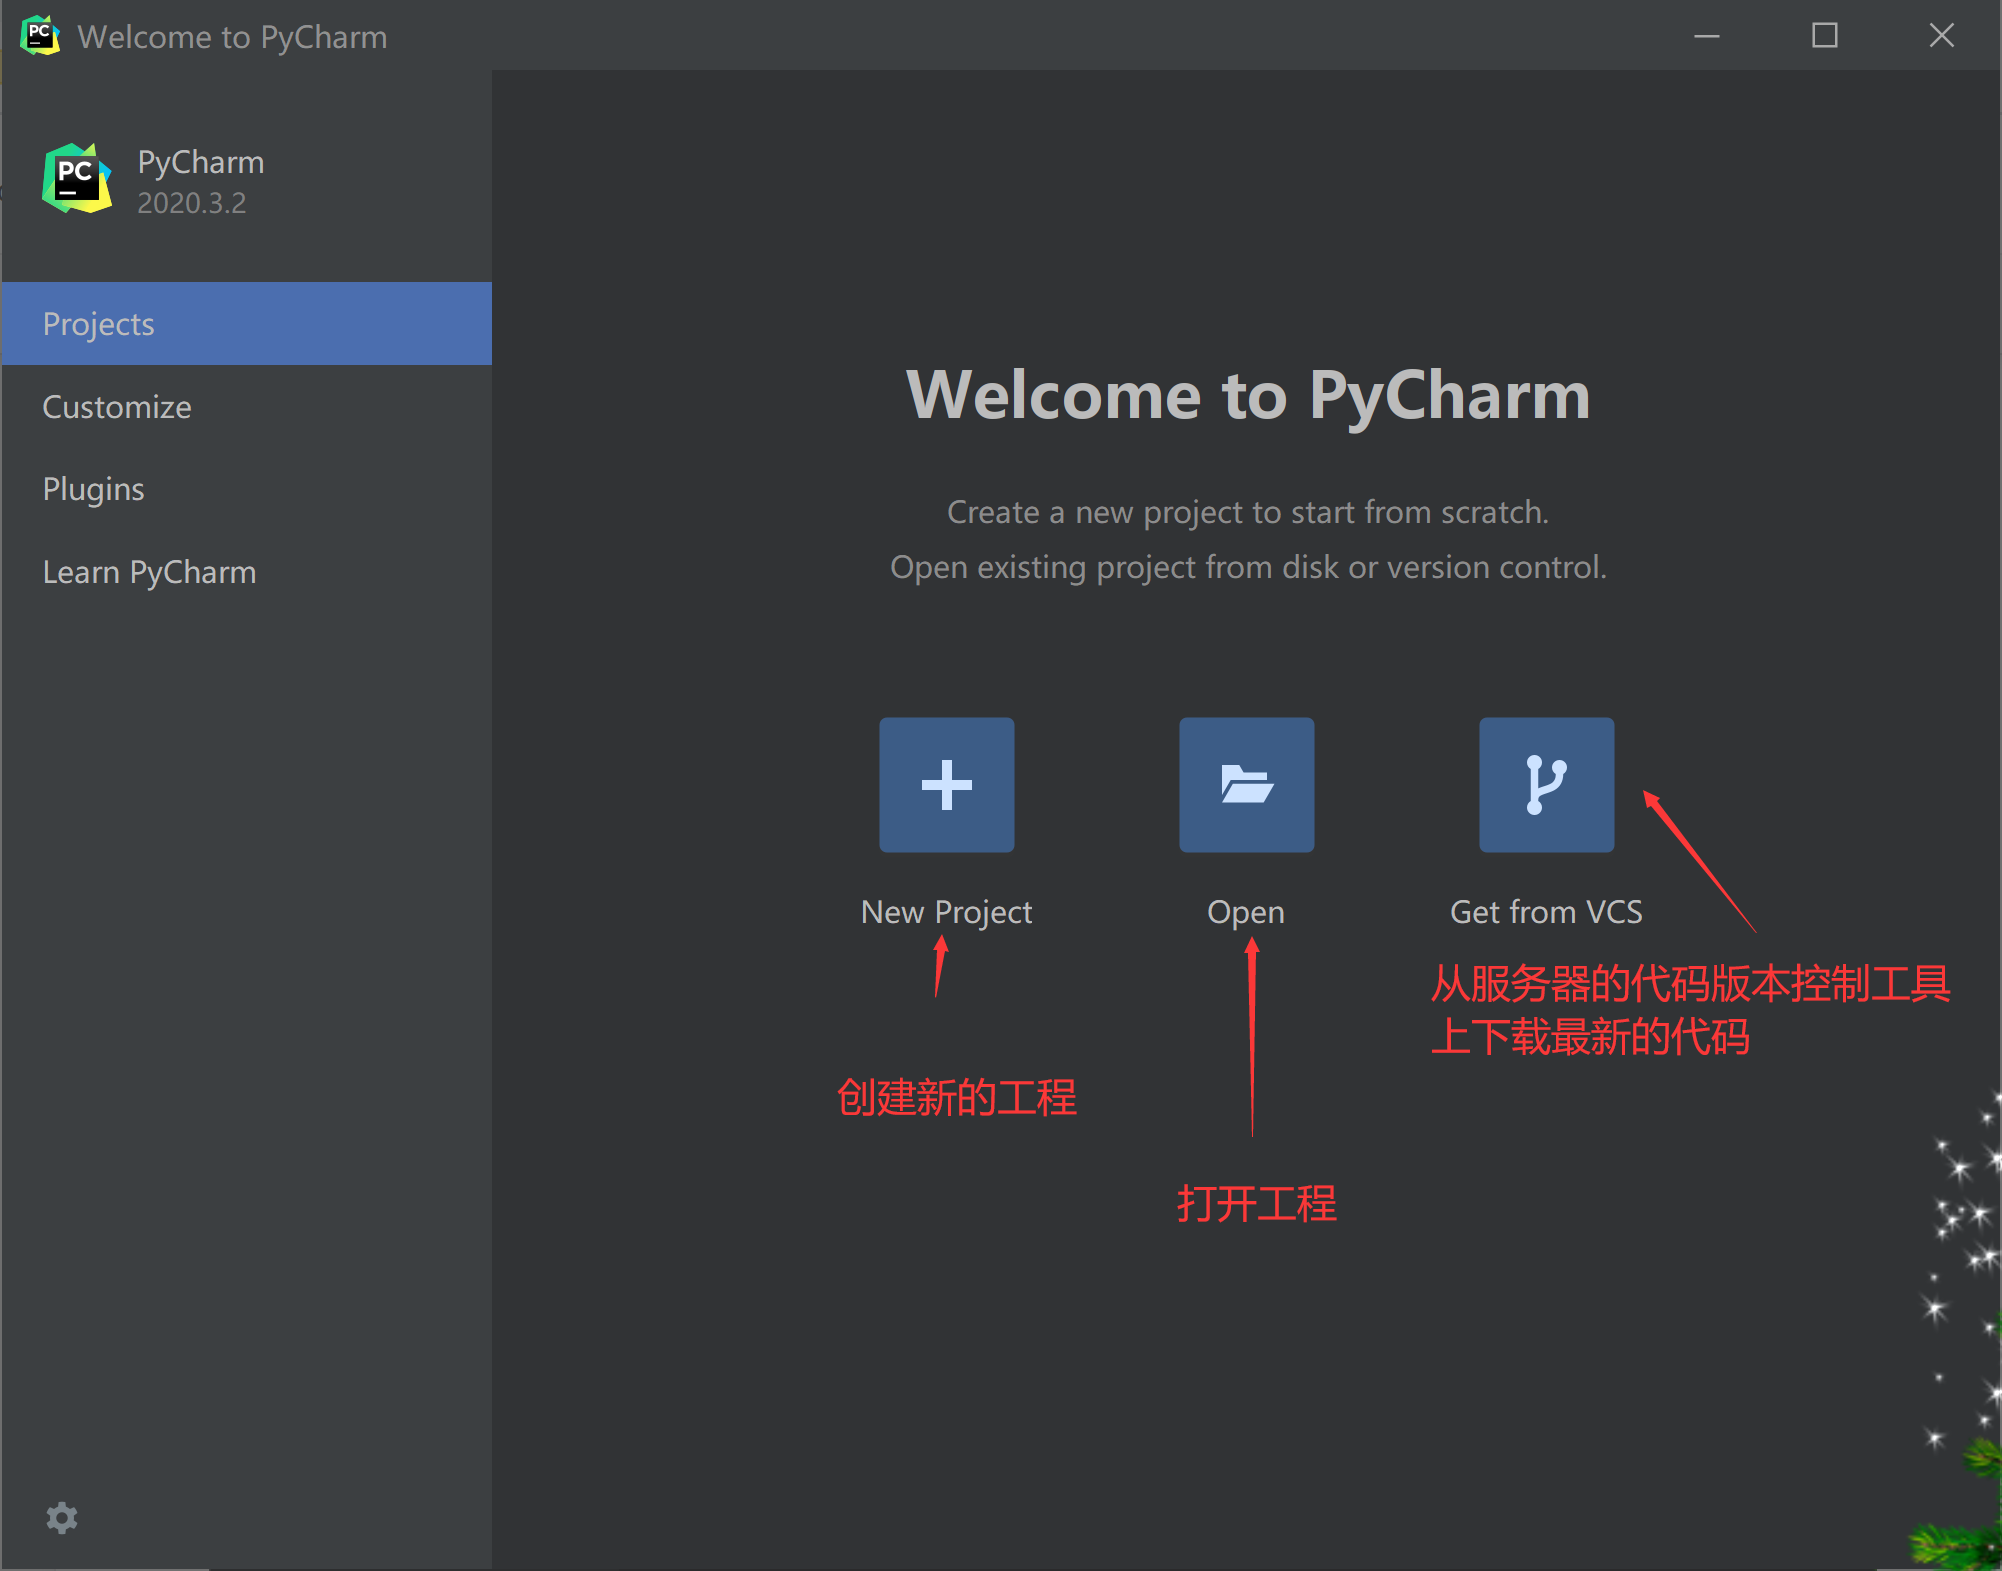Open the Plugins tab
The width and height of the screenshot is (2002, 1571).
(246, 489)
